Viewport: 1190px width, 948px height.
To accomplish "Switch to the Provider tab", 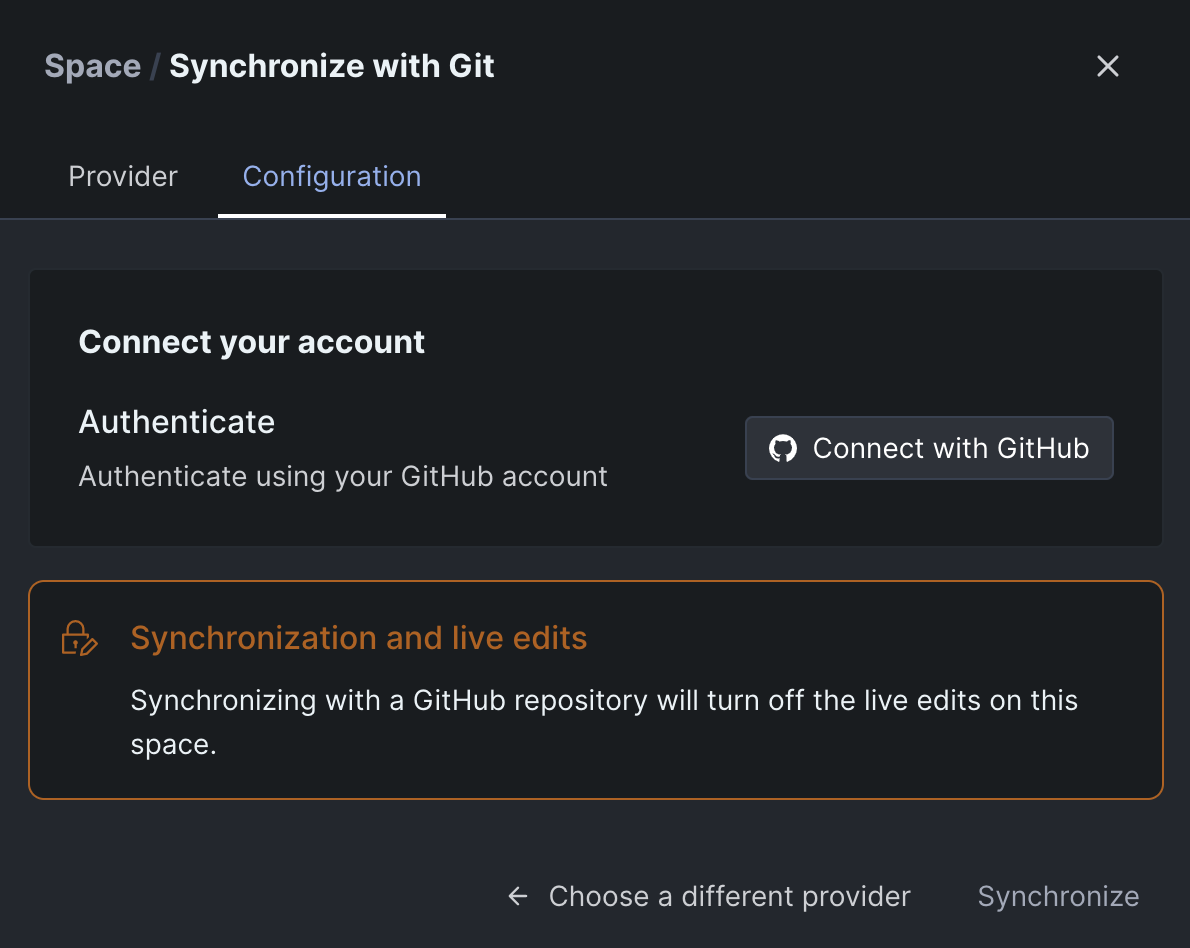I will click(x=123, y=177).
